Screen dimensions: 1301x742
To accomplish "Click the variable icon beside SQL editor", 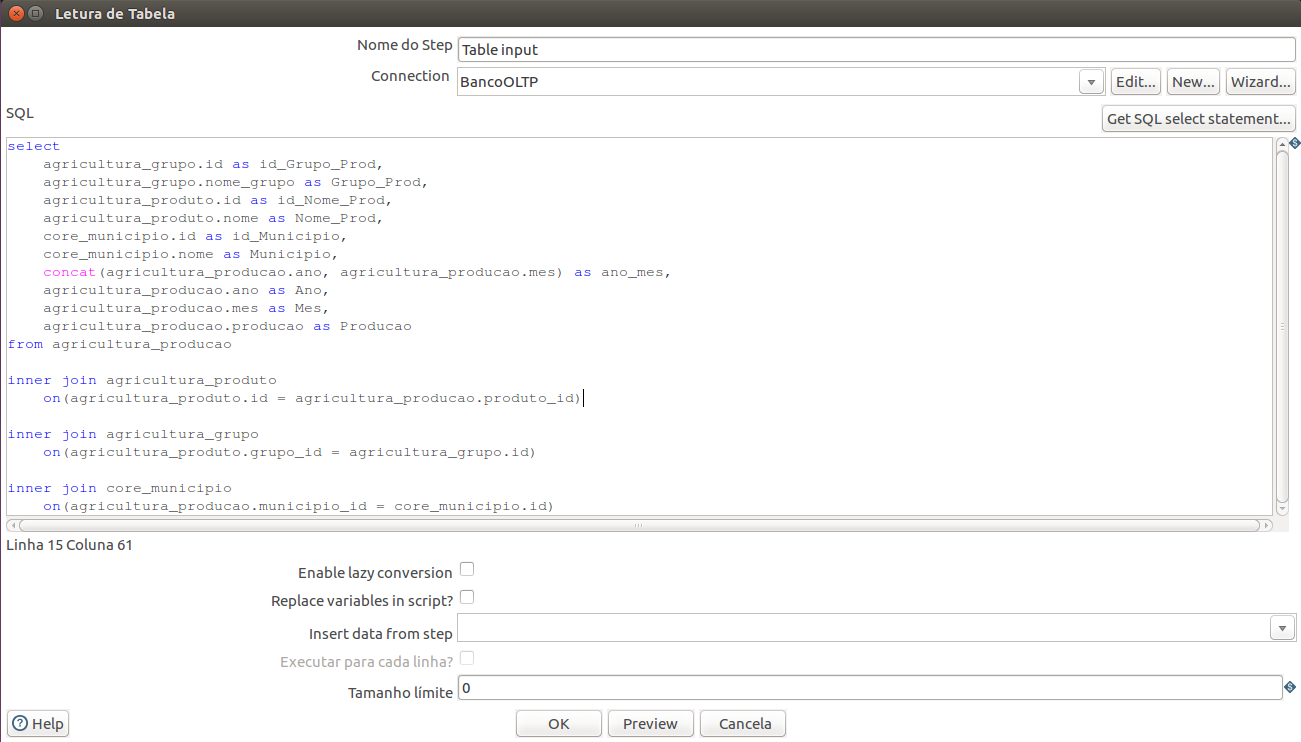I will click(1294, 143).
